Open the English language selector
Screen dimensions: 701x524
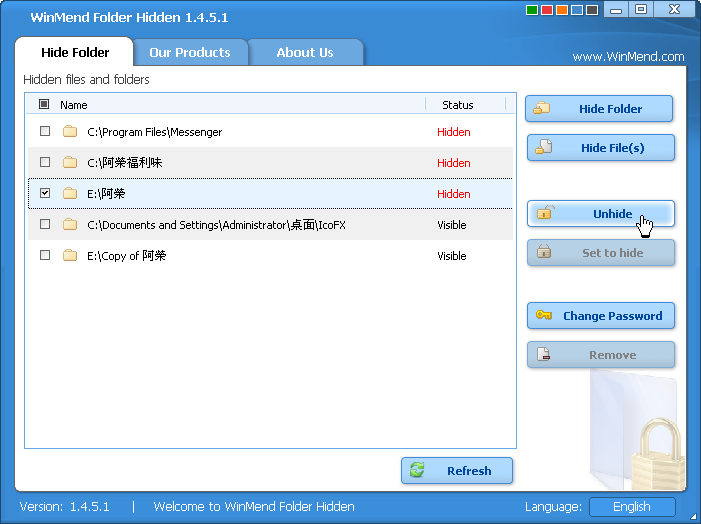tap(632, 507)
